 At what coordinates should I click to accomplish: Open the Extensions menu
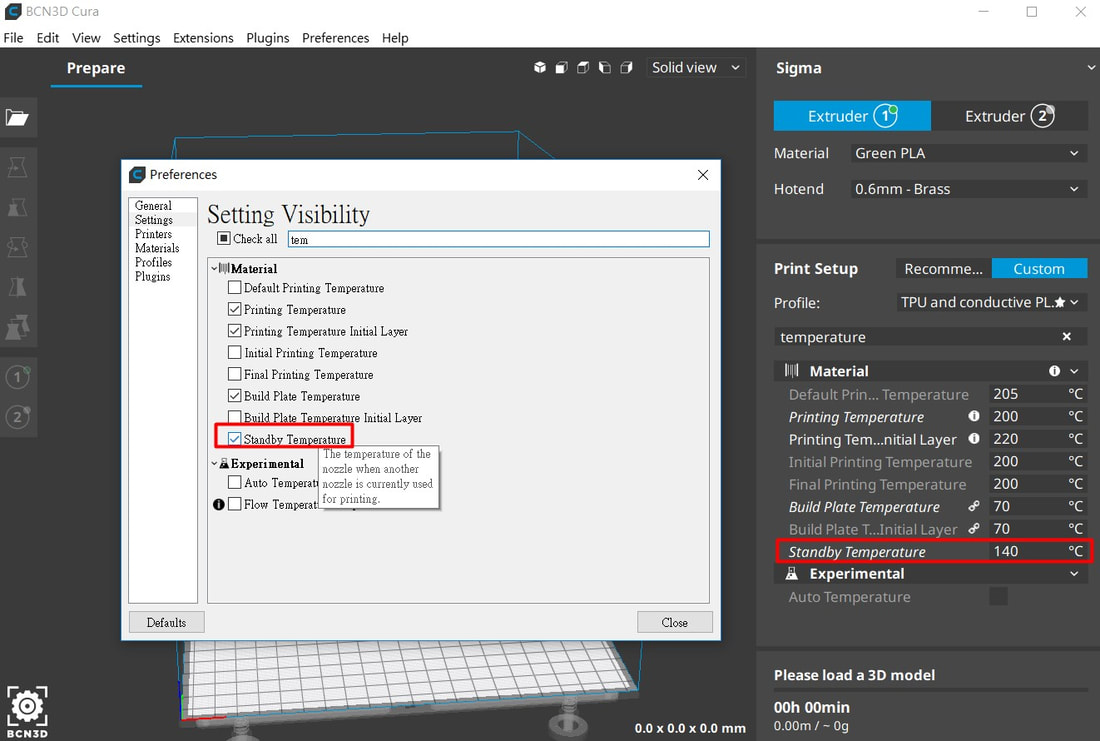tap(203, 38)
